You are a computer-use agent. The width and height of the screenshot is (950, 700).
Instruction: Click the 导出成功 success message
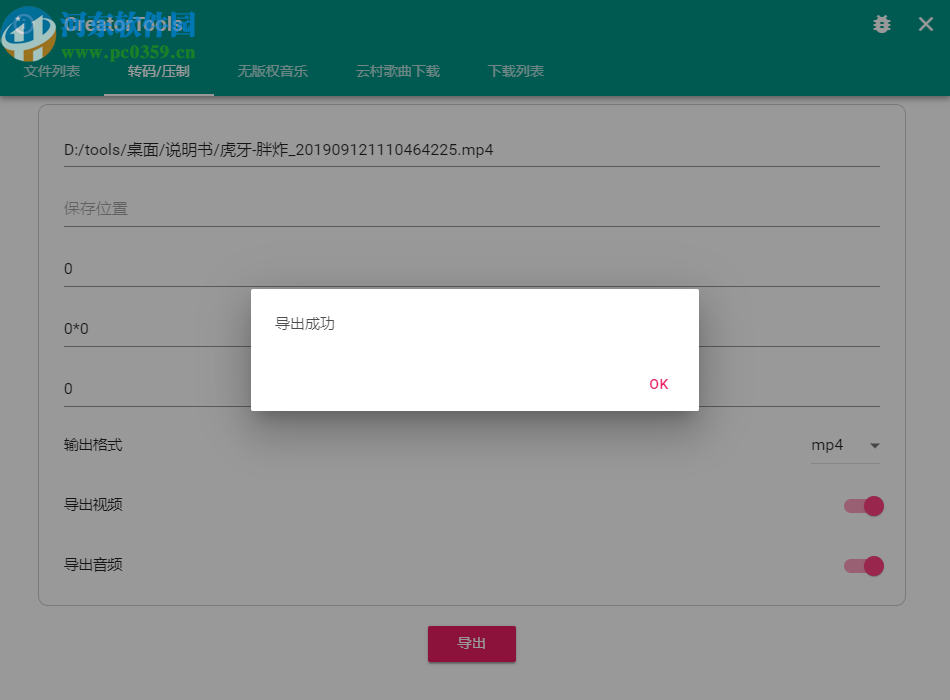pos(306,324)
